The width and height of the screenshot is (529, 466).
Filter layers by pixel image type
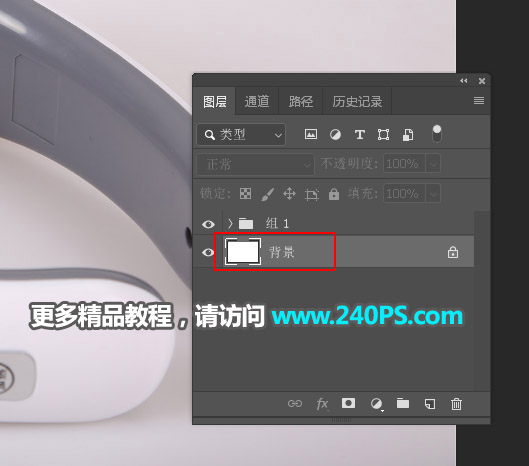click(x=311, y=134)
